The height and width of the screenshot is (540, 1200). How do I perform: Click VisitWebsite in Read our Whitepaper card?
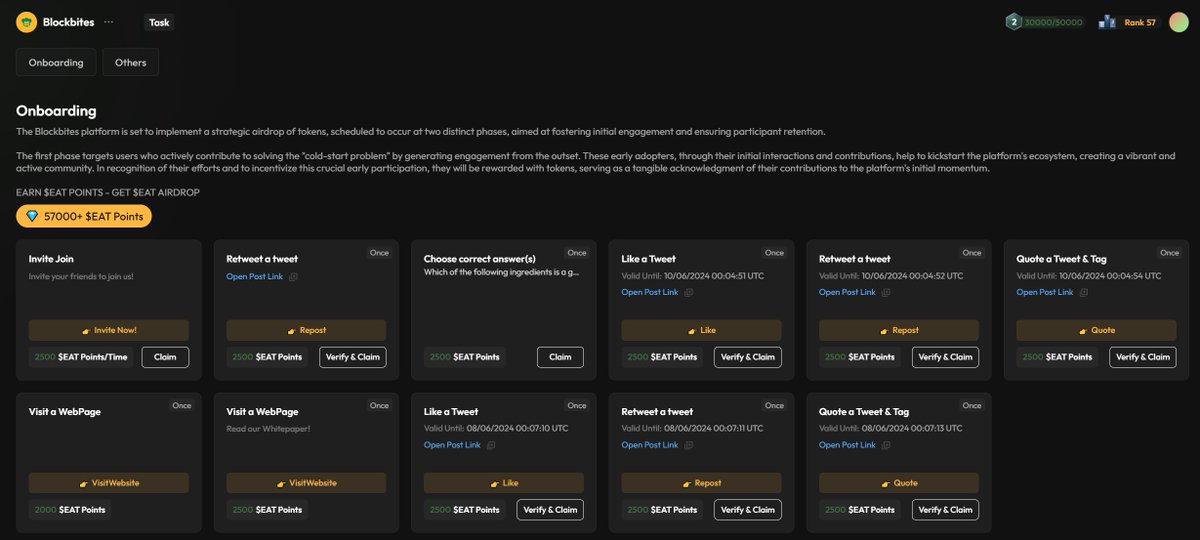306,483
